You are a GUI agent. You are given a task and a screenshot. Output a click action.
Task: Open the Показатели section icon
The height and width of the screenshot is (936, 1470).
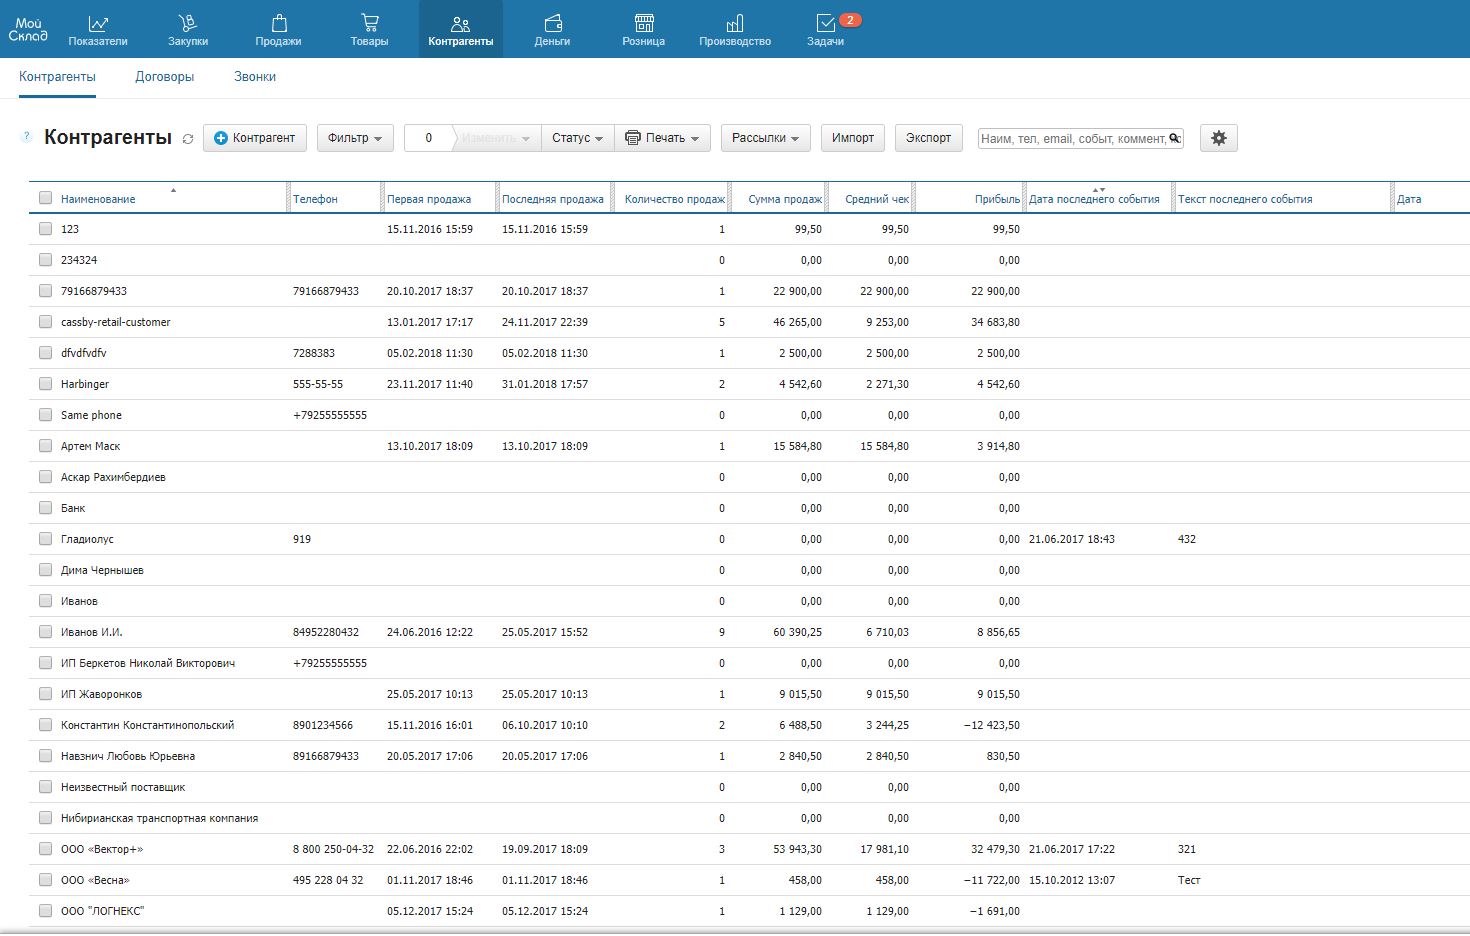tap(98, 23)
